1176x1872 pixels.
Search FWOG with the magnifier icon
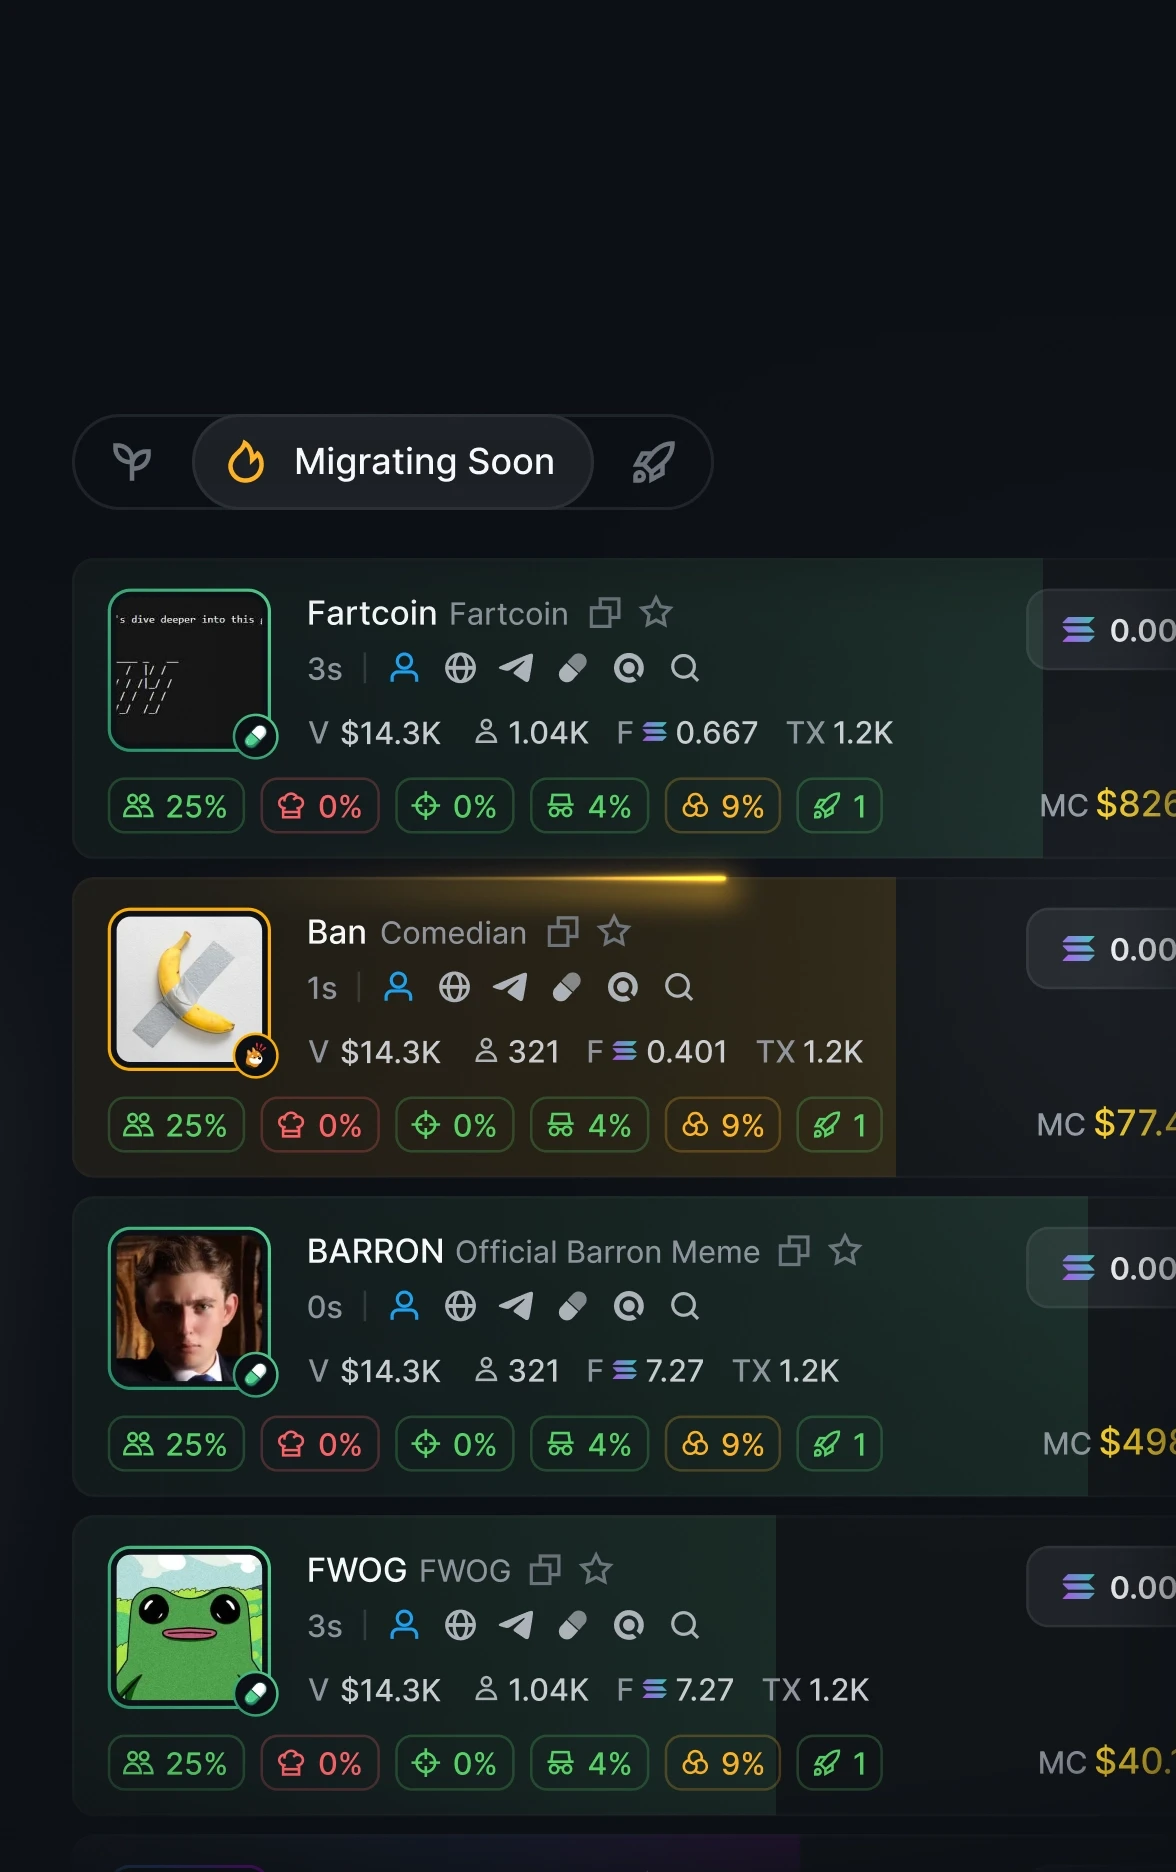[x=685, y=1625]
